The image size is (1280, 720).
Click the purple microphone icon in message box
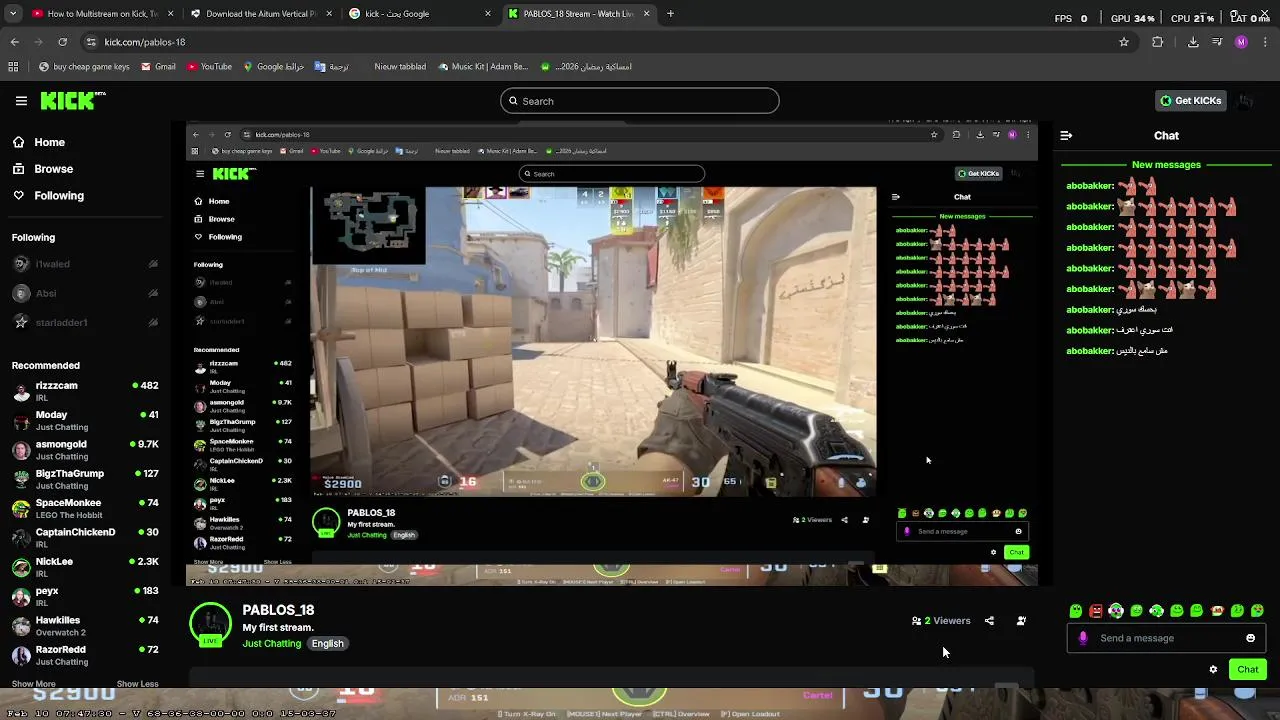click(x=1083, y=638)
